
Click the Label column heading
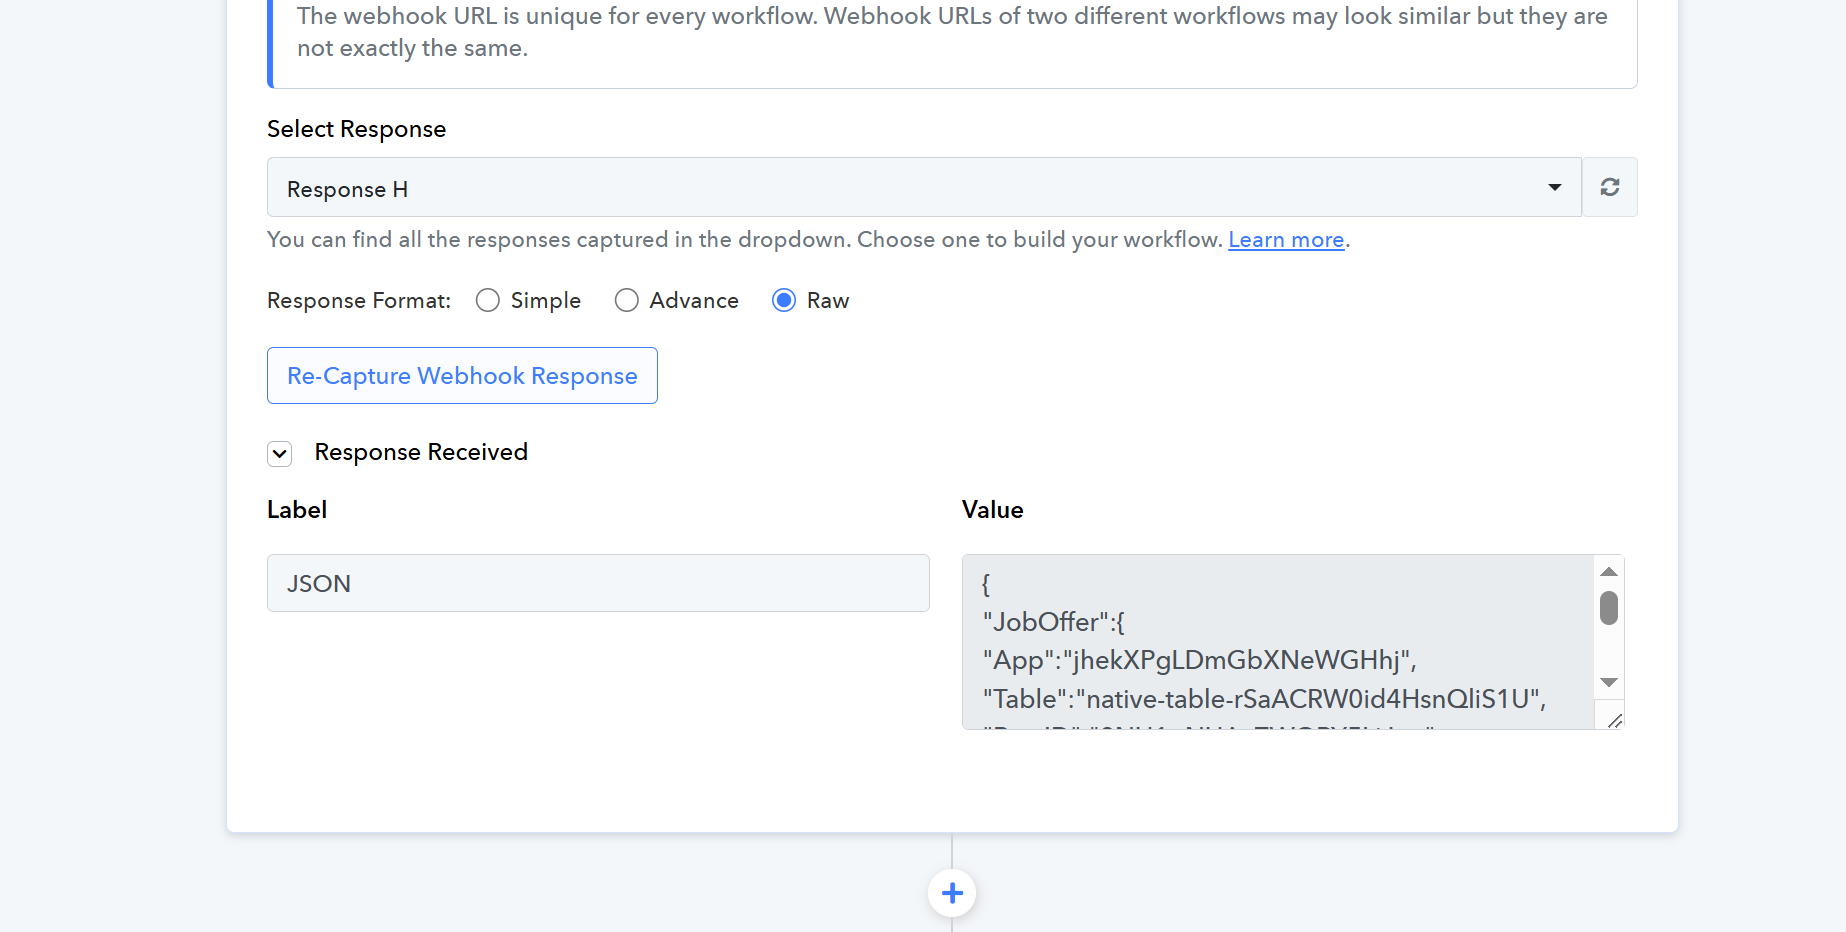coord(297,510)
